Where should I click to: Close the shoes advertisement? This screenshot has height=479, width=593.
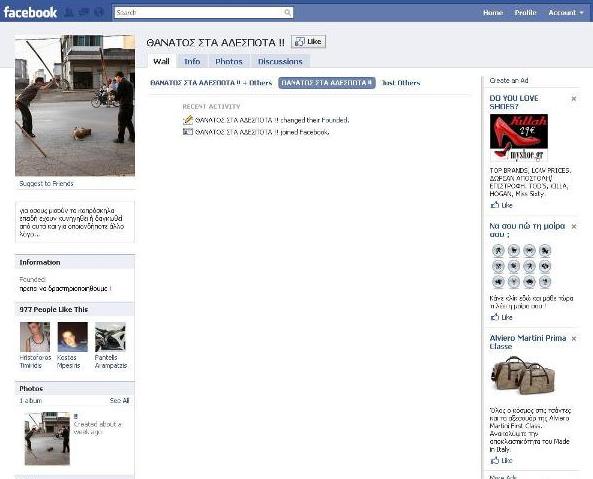[x=574, y=99]
